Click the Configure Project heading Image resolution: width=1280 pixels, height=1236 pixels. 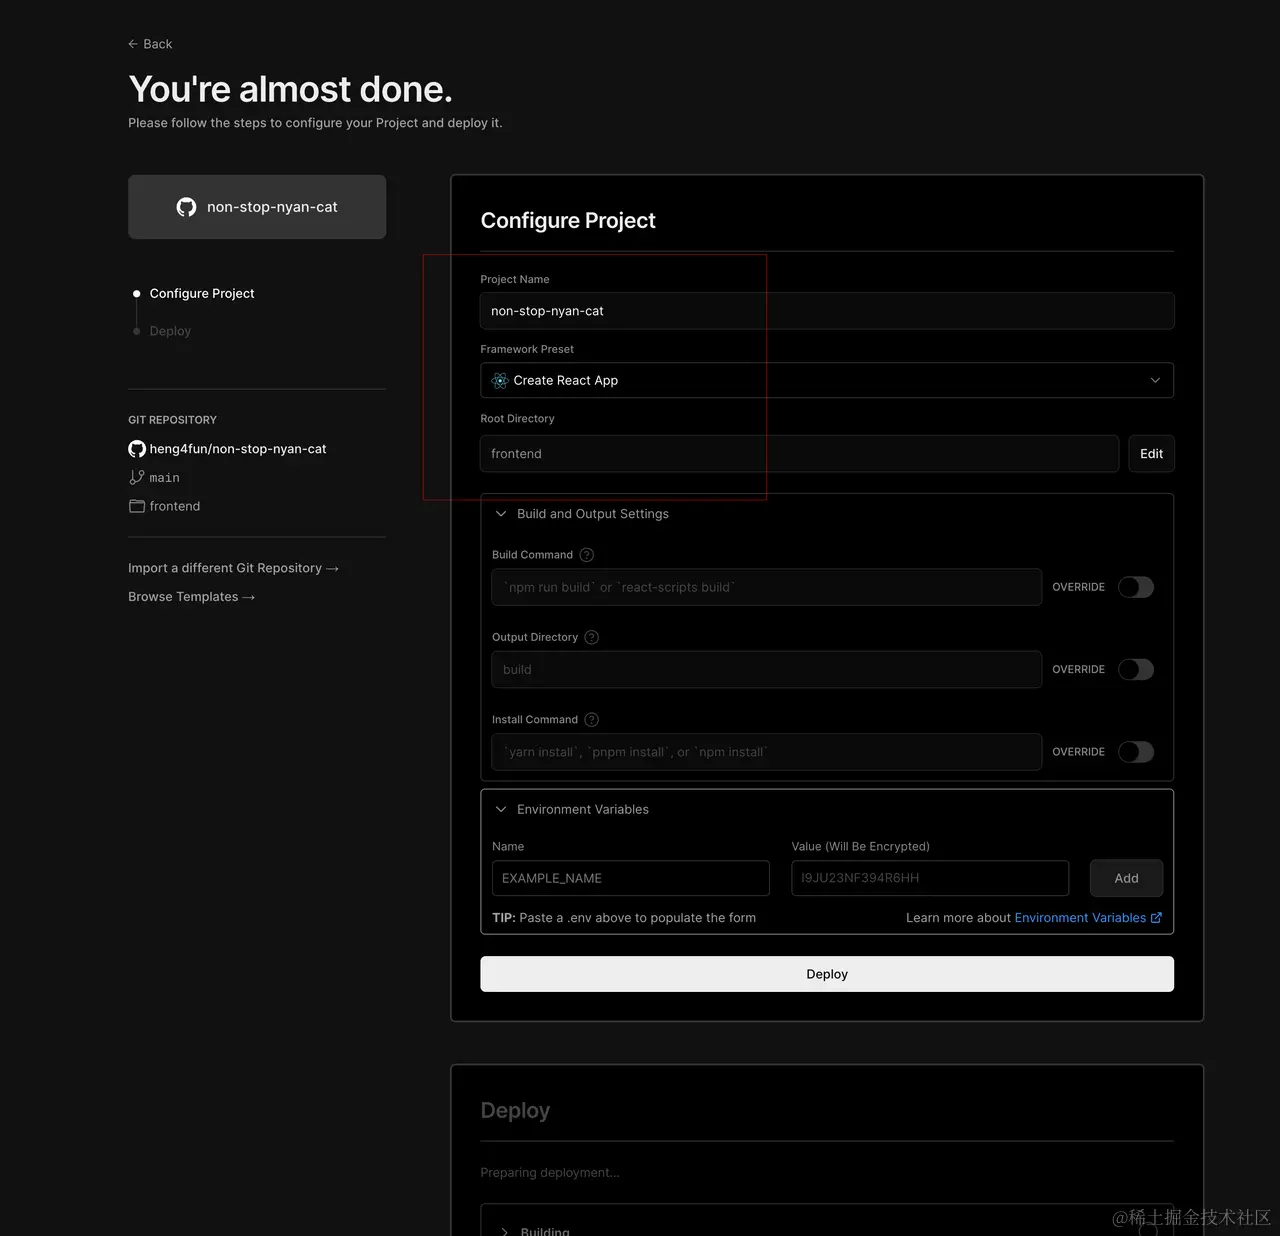[568, 220]
